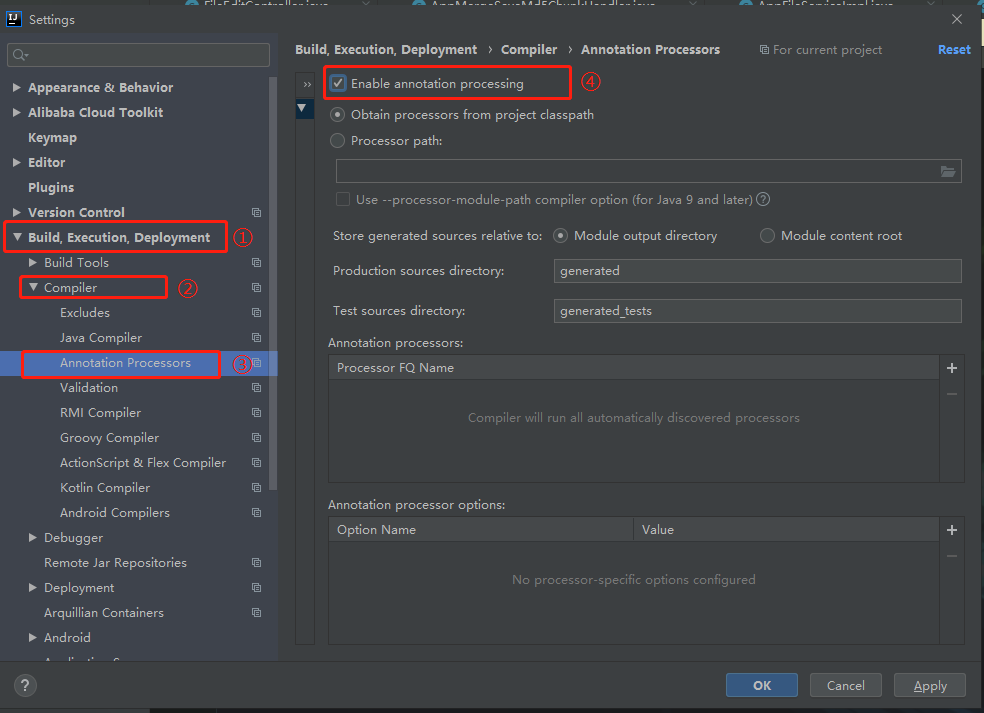
Task: Click the Reset link
Action: pos(954,50)
